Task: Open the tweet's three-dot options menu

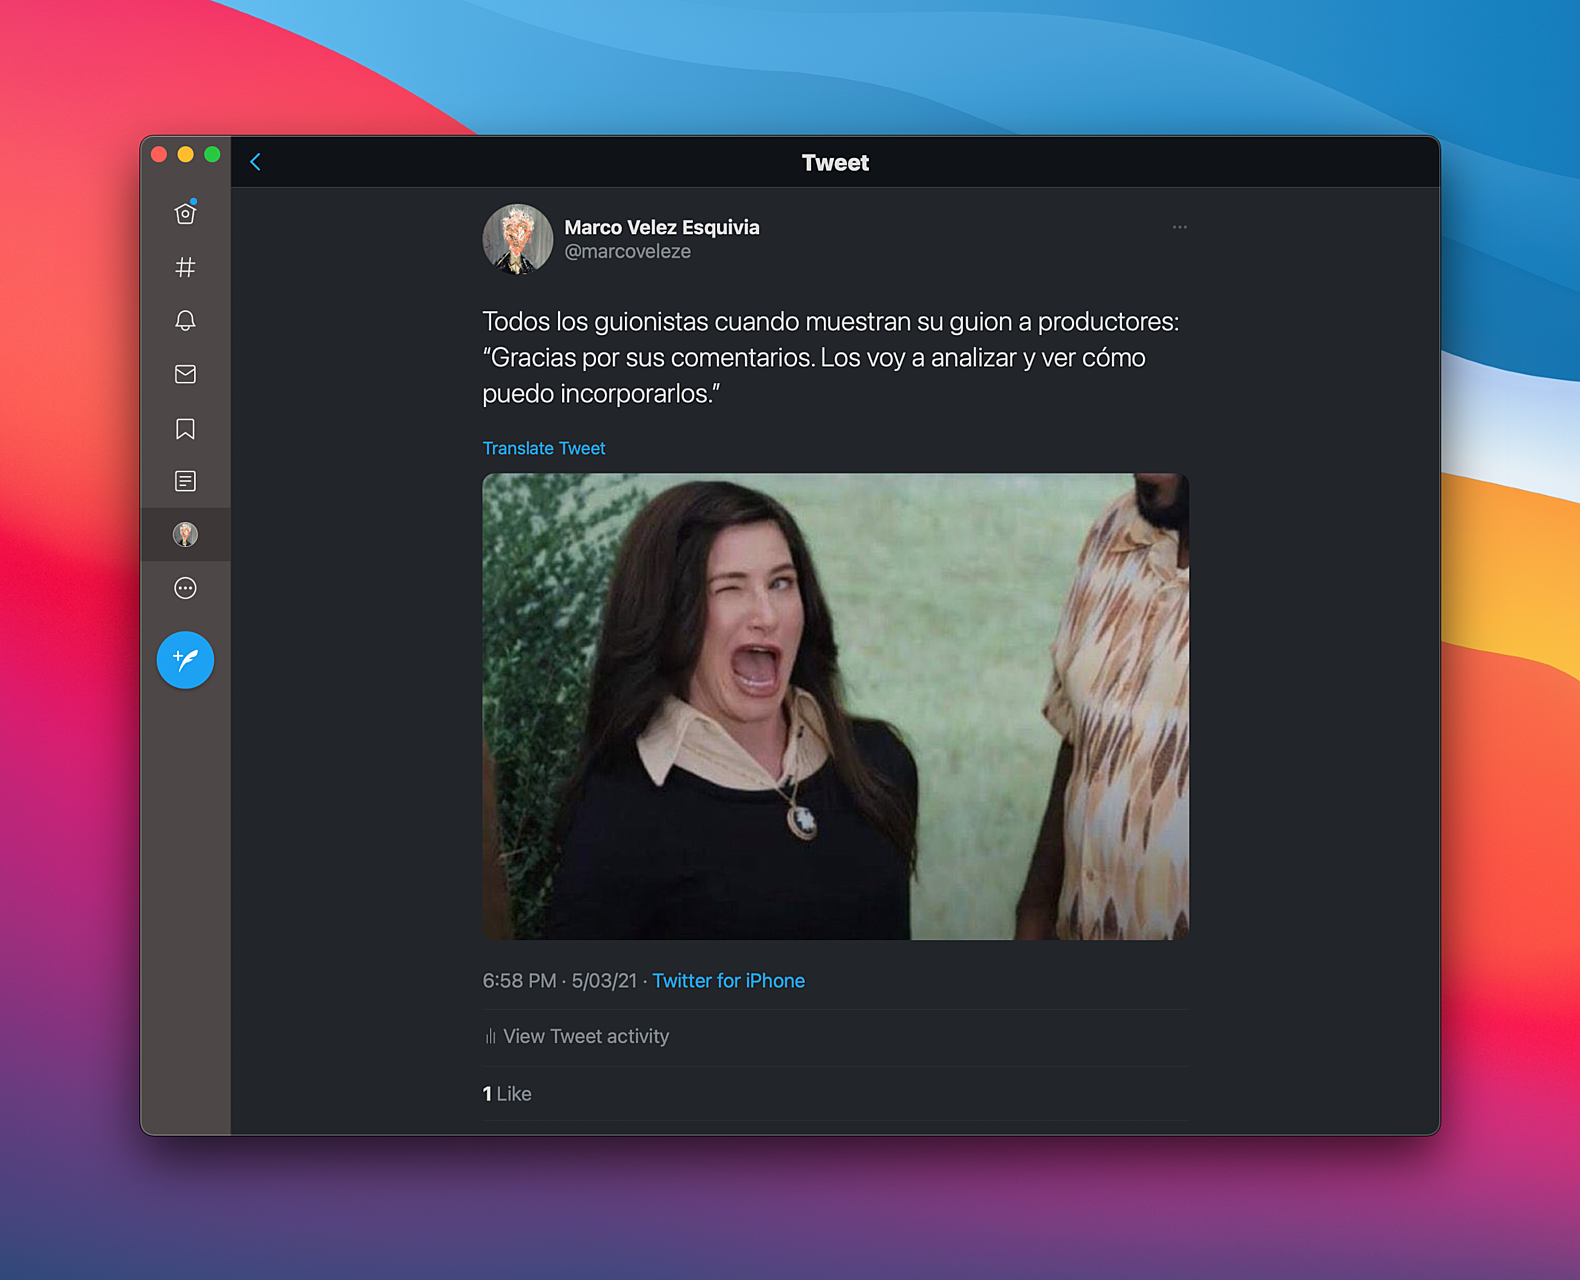Action: pos(1180,227)
